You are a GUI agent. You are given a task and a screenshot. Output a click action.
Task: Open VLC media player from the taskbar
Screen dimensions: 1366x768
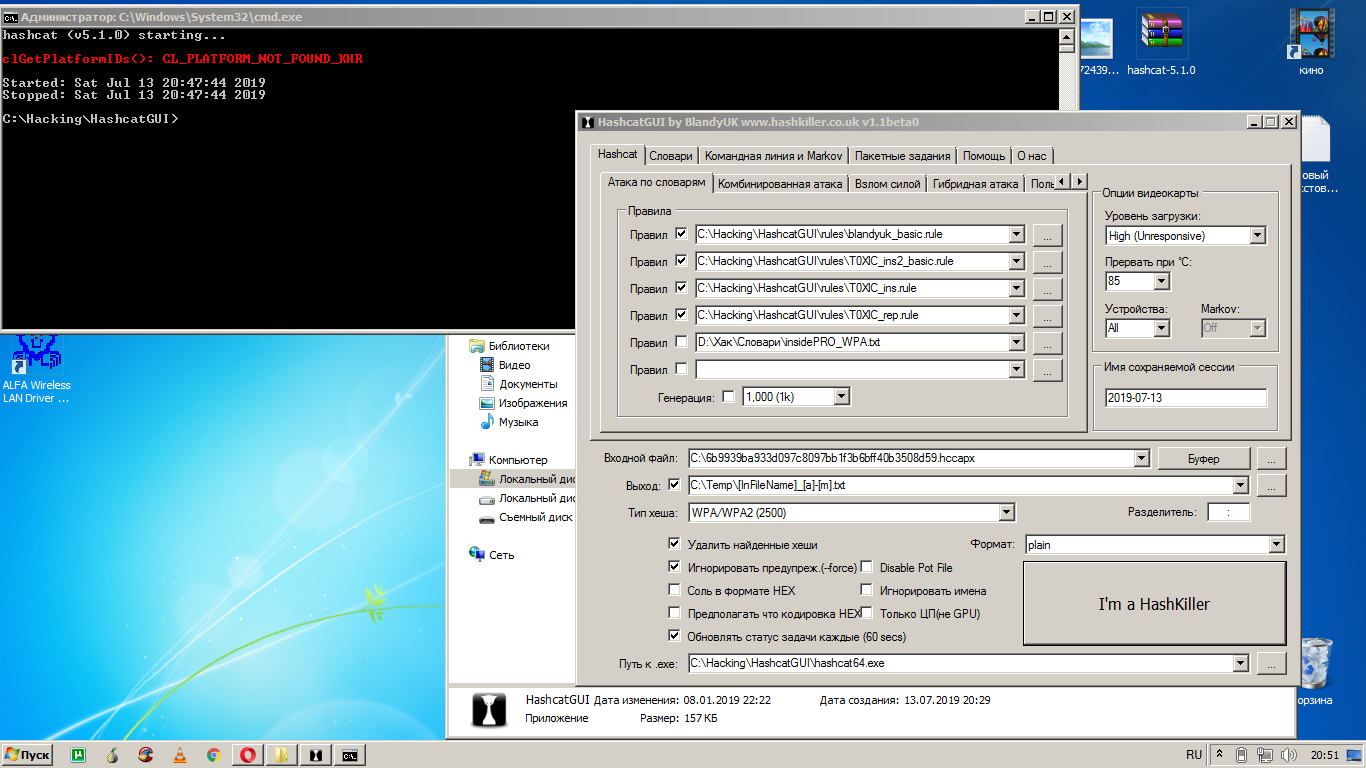(x=180, y=755)
